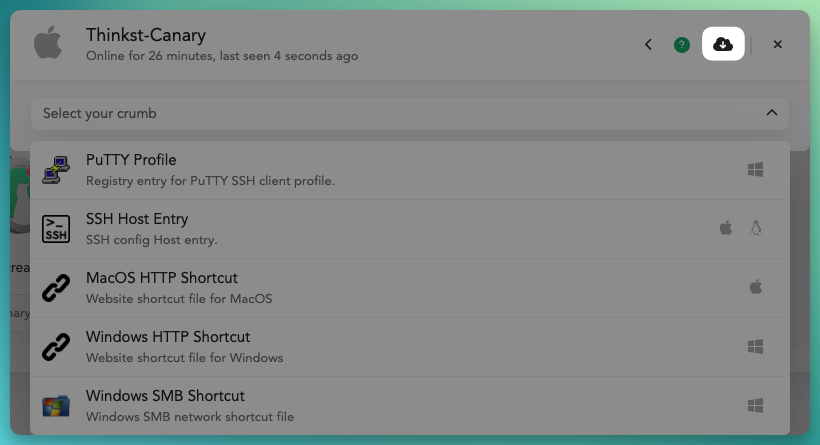Choose Windows SMB Shortcut option
Image resolution: width=820 pixels, height=445 pixels.
[x=409, y=406]
